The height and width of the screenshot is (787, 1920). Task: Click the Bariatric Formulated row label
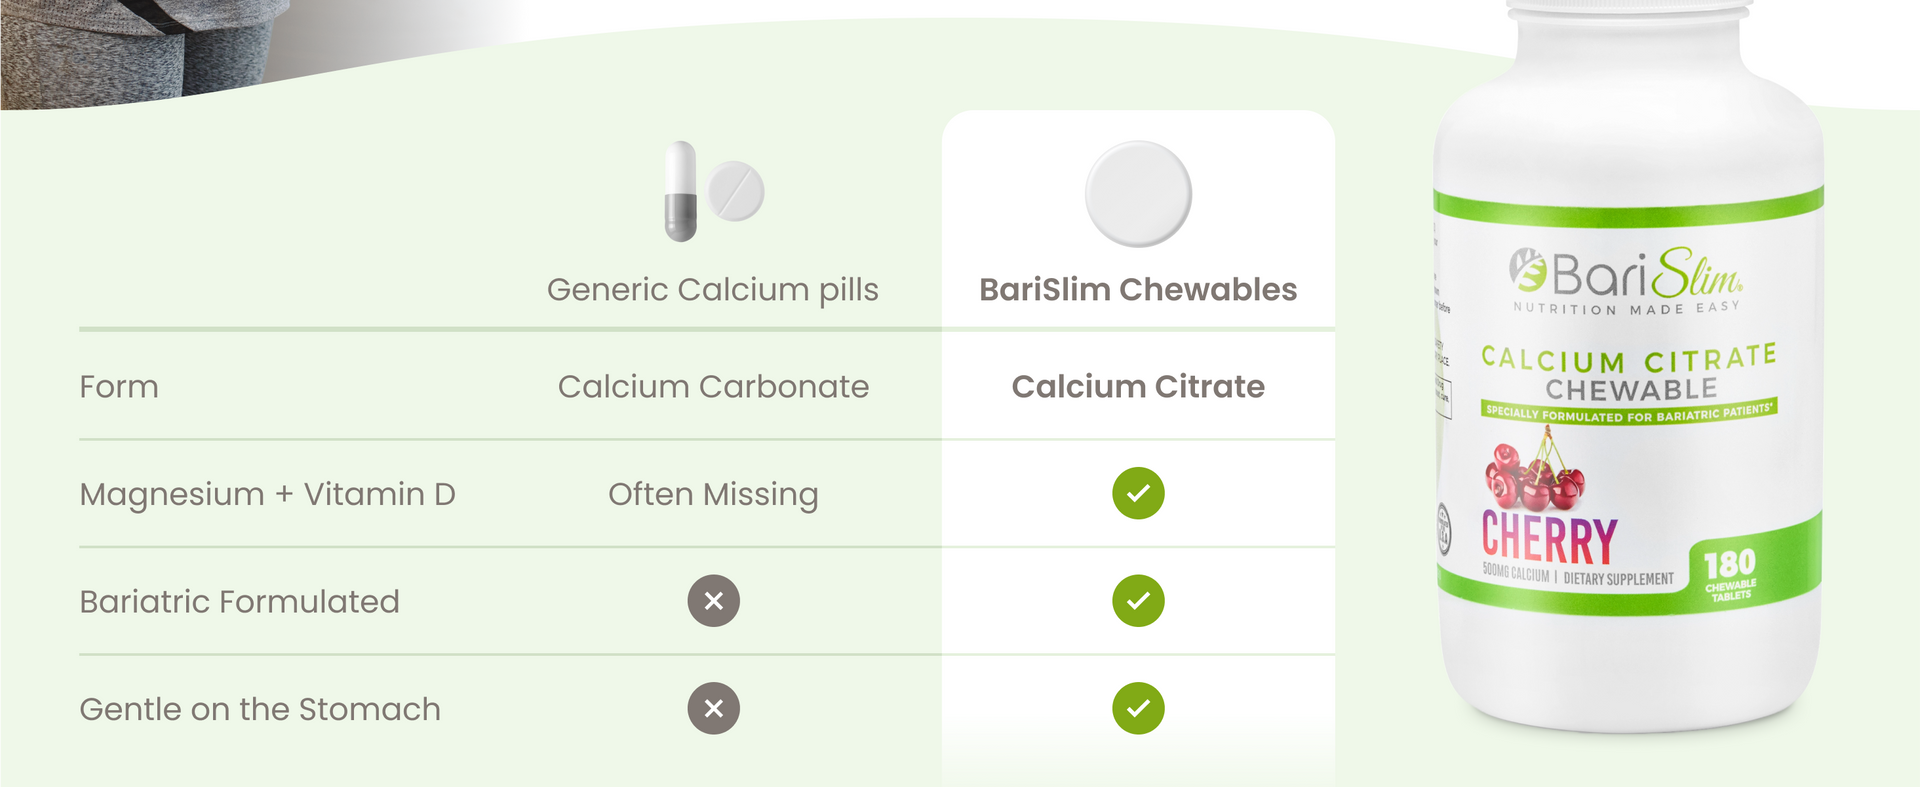tap(239, 602)
